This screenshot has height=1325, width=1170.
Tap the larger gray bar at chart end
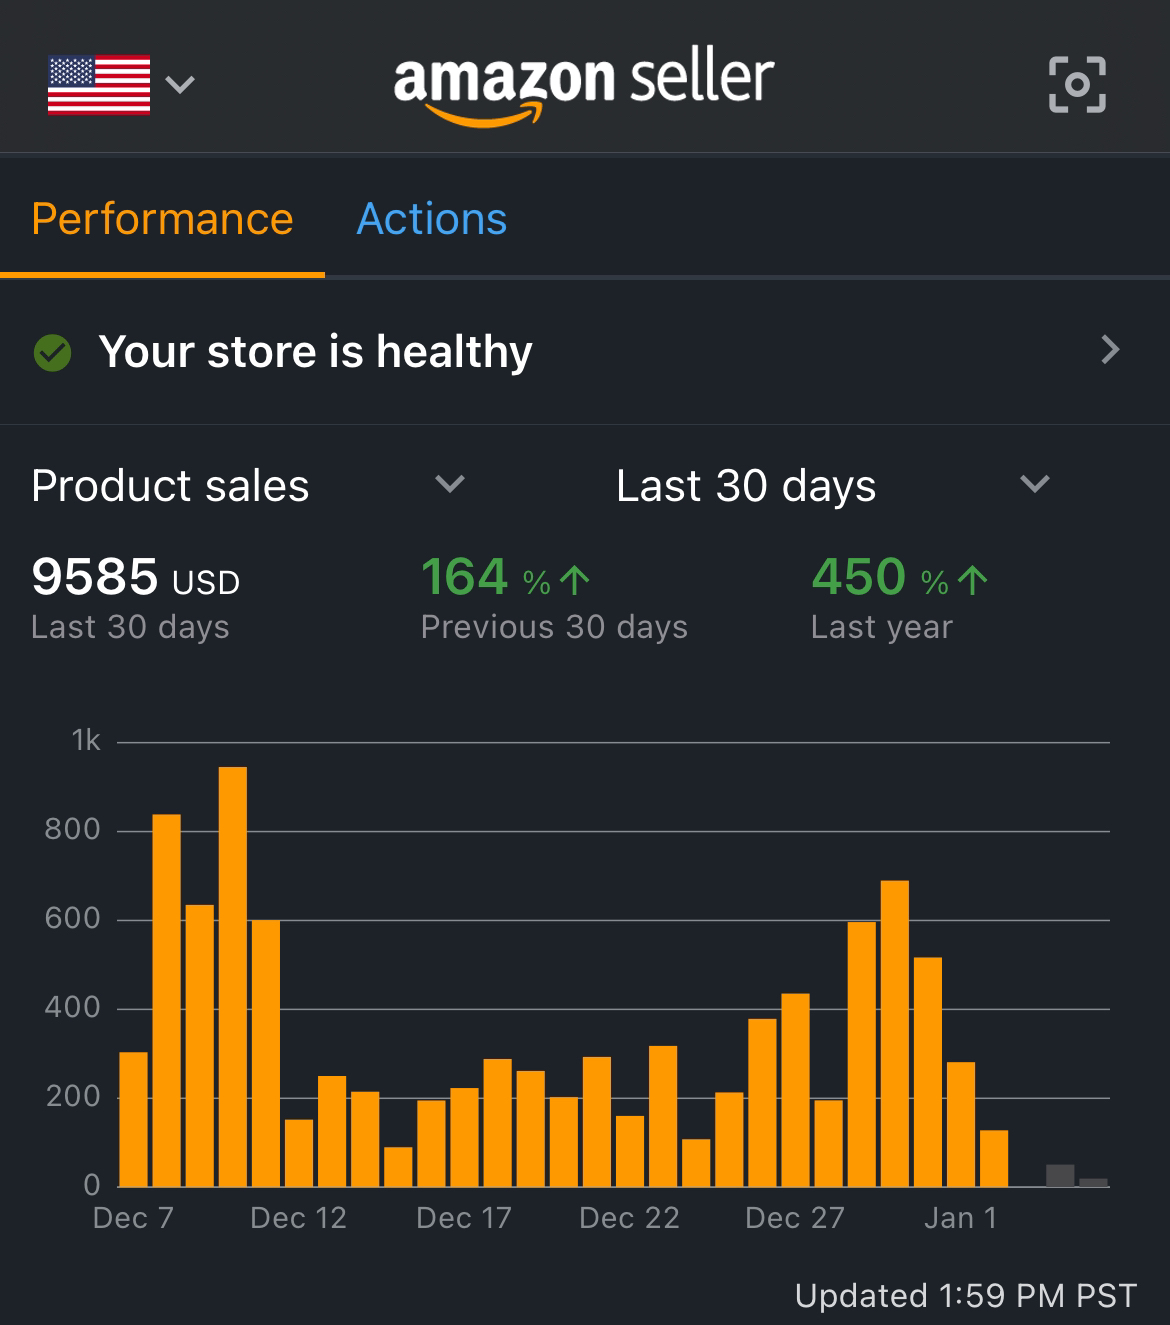click(x=1060, y=1176)
